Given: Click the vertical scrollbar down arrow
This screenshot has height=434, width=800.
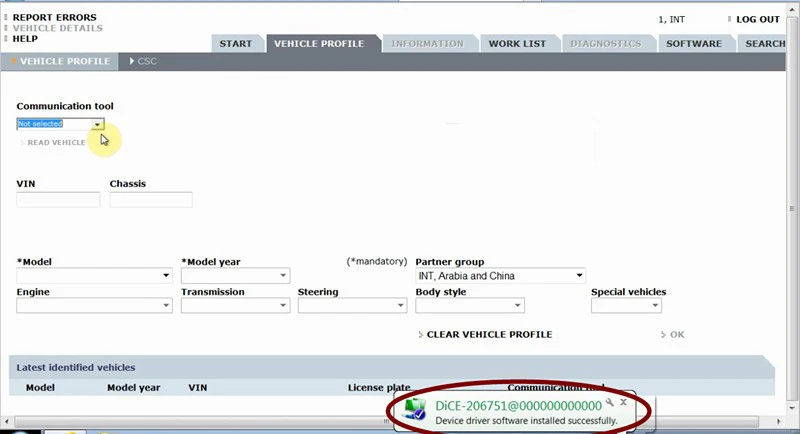Looking at the screenshot, I should (792, 408).
